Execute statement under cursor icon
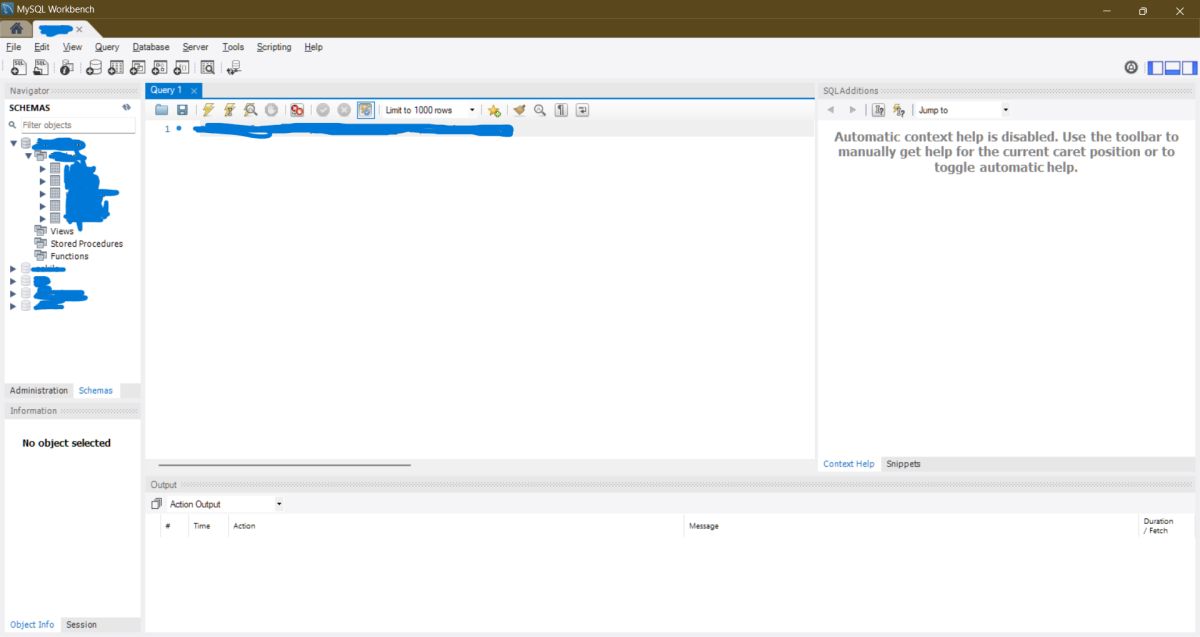Screen dimensions: 1200x637 [x=229, y=110]
